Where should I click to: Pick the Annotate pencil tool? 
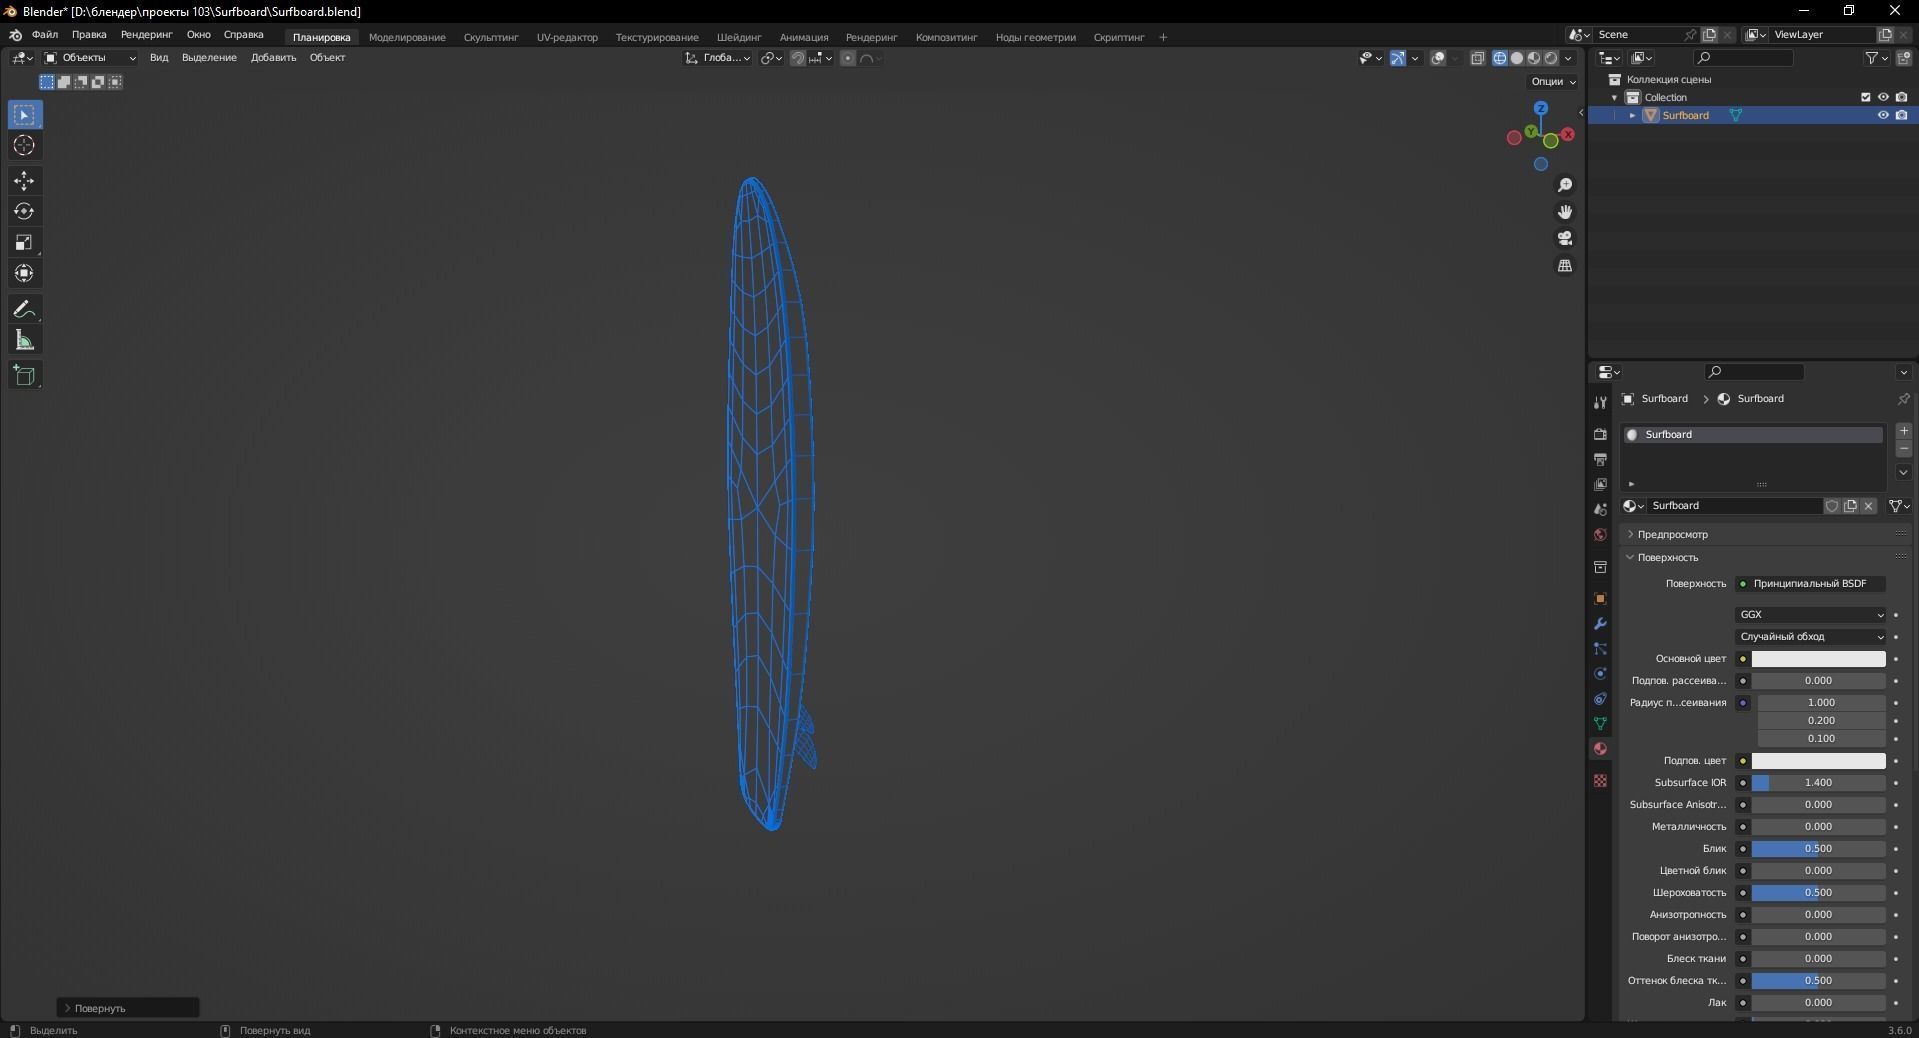[x=25, y=310]
